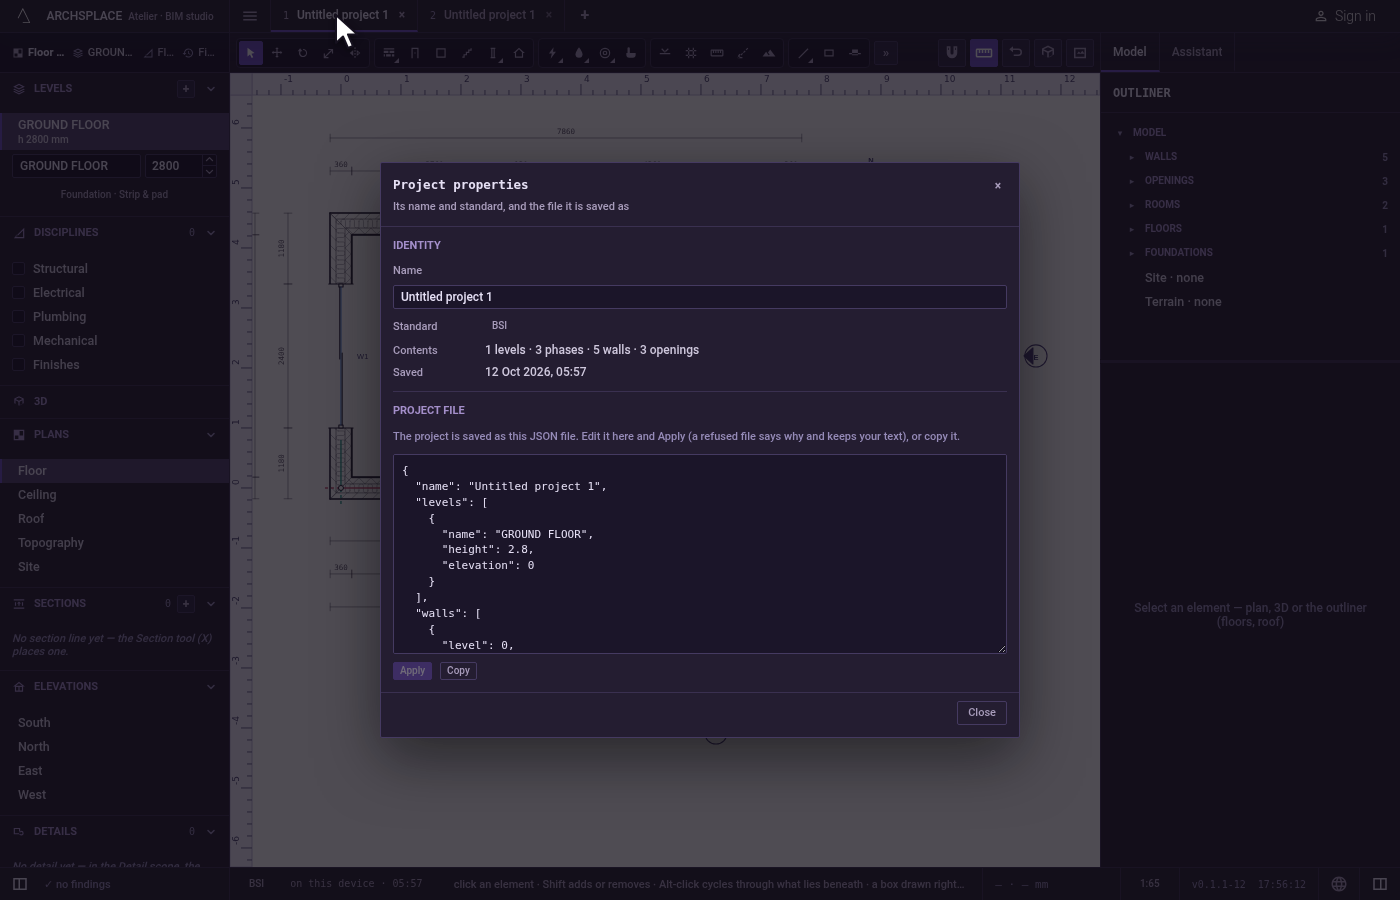Select the roof house tool

coord(519,53)
